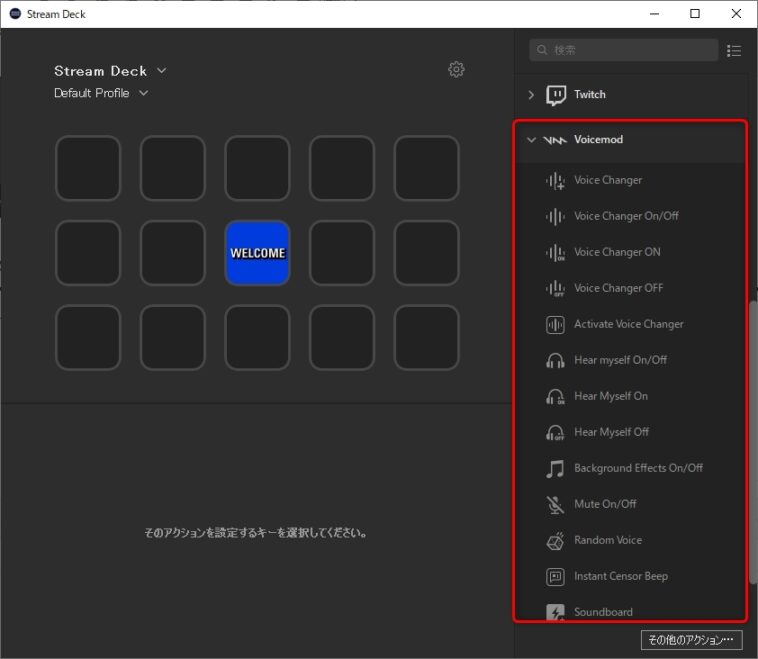Expand the Twitch category chevron
Viewport: 758px width, 659px height.
point(531,95)
